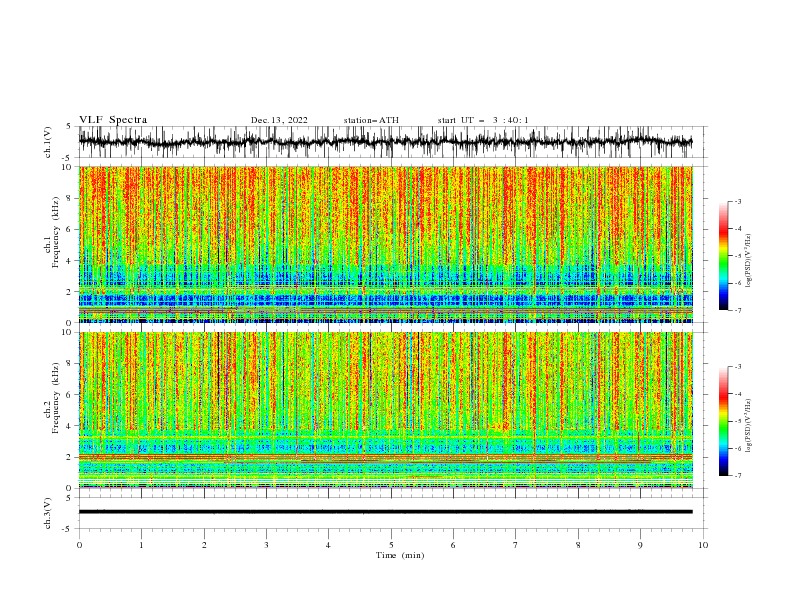Screen dimensions: 792x612
Task: Click the 'start UT = 3 :40: 1' label
Action: [483, 120]
